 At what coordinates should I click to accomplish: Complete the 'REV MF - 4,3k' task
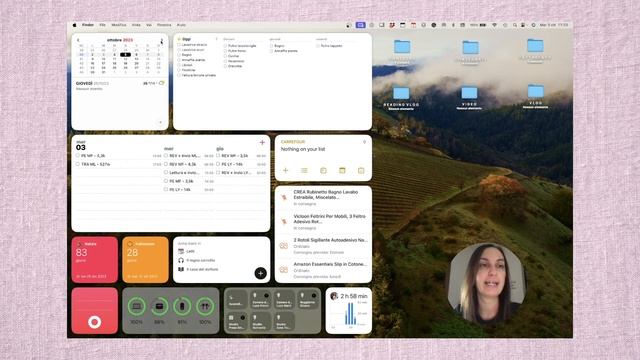click(x=166, y=164)
